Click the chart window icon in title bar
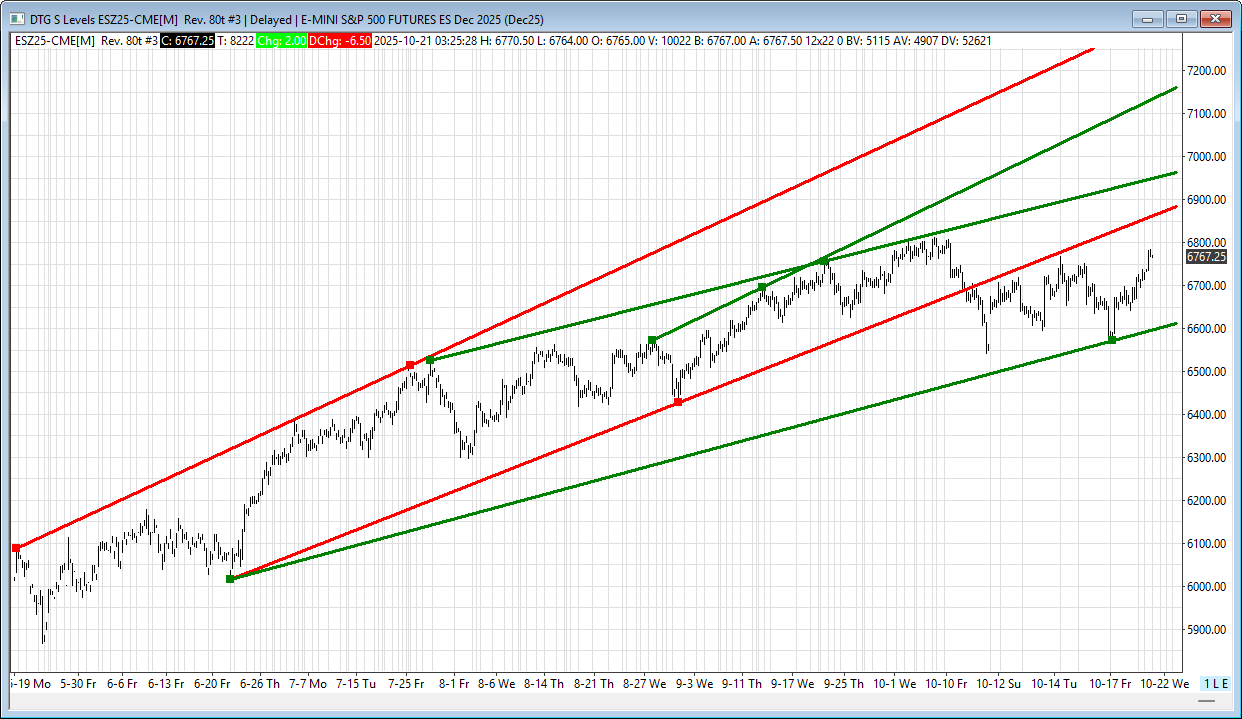This screenshot has height=719, width=1242. (x=14, y=18)
